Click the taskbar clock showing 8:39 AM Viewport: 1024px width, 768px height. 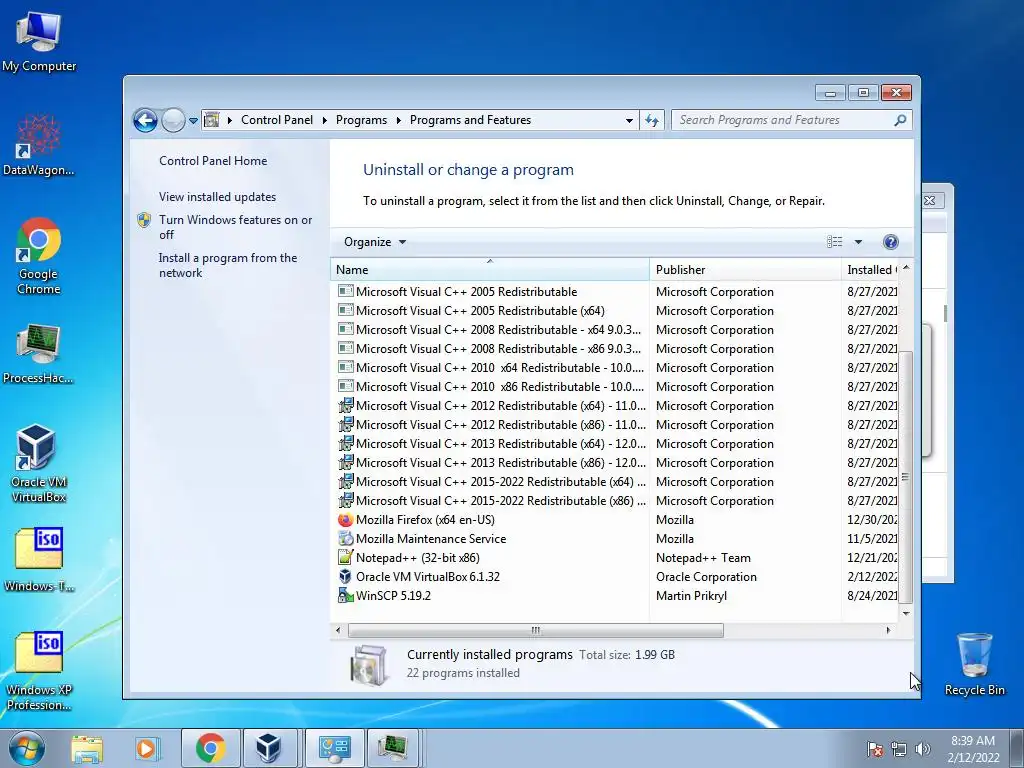tap(973, 749)
